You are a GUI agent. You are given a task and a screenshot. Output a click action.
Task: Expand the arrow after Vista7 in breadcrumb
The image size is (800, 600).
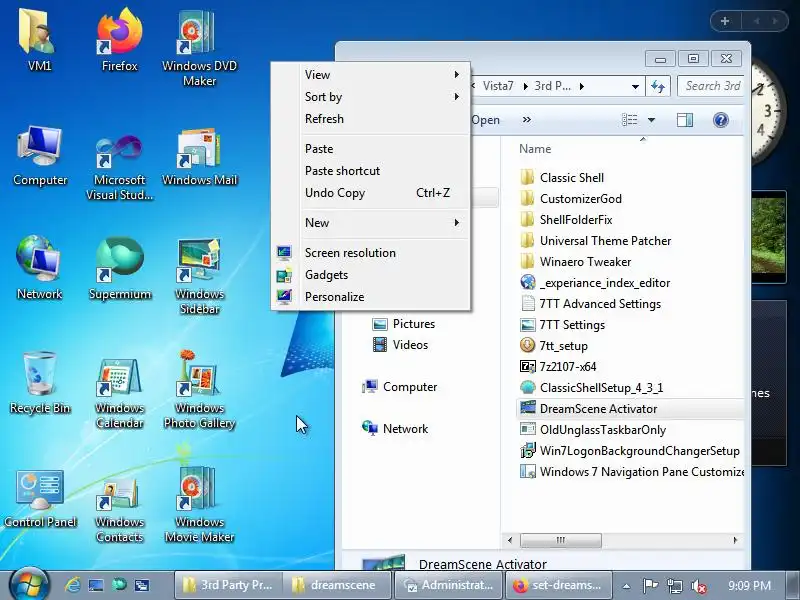[525, 87]
